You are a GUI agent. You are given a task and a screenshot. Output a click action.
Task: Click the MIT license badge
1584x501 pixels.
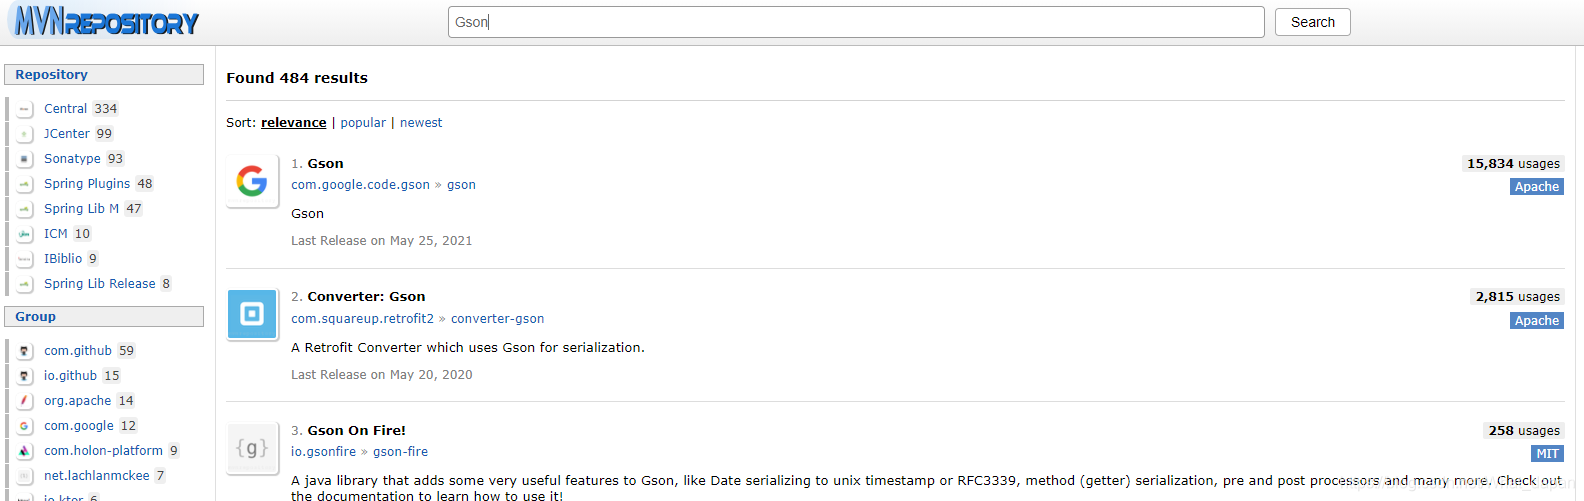(1547, 454)
